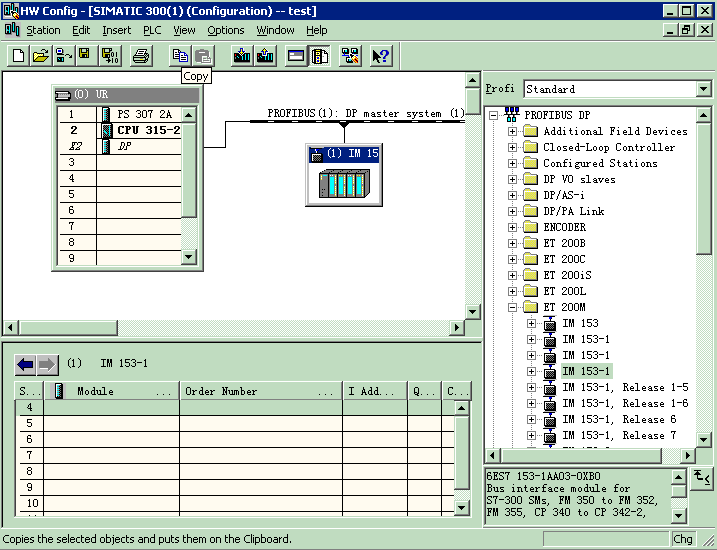Open the Profile Standard dropdown
Image resolution: width=717 pixels, height=550 pixels.
click(703, 89)
